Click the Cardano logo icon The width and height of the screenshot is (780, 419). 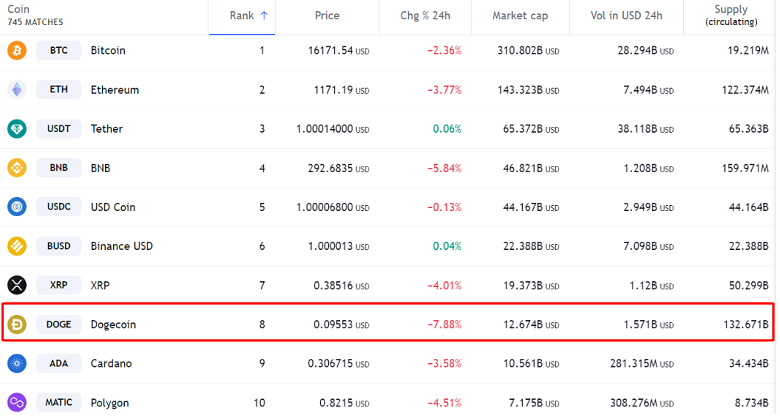pyautogui.click(x=16, y=363)
